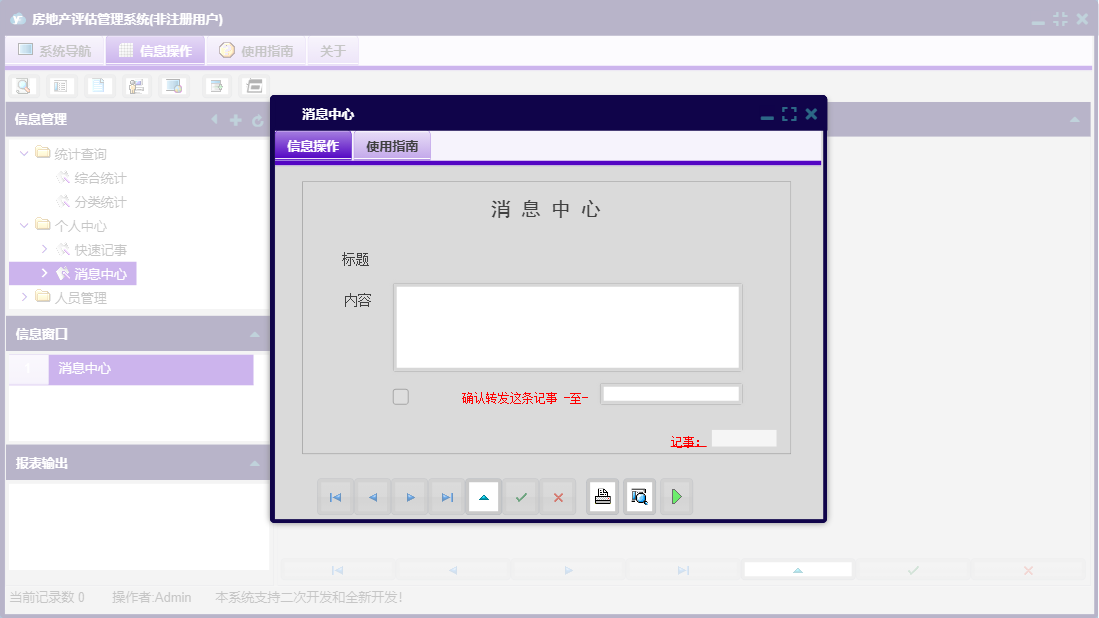Expand the 人员管理 folder in the tree

[23, 297]
